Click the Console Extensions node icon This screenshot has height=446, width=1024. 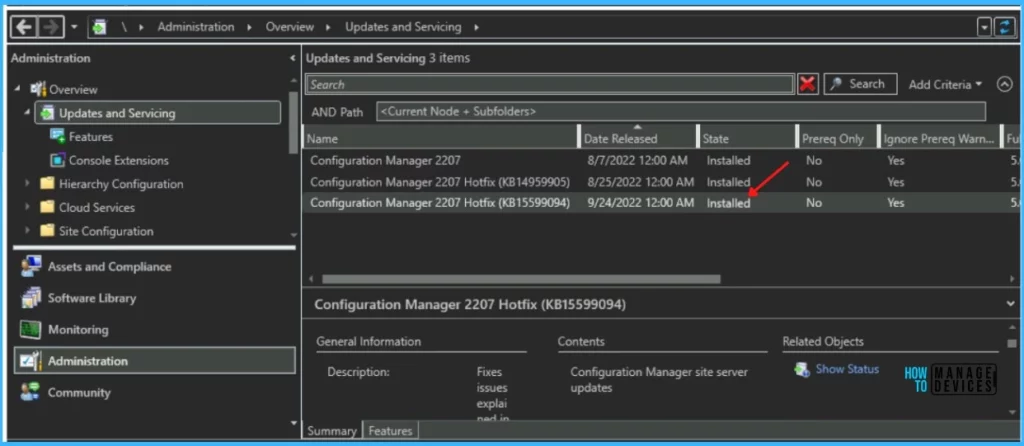pos(58,160)
